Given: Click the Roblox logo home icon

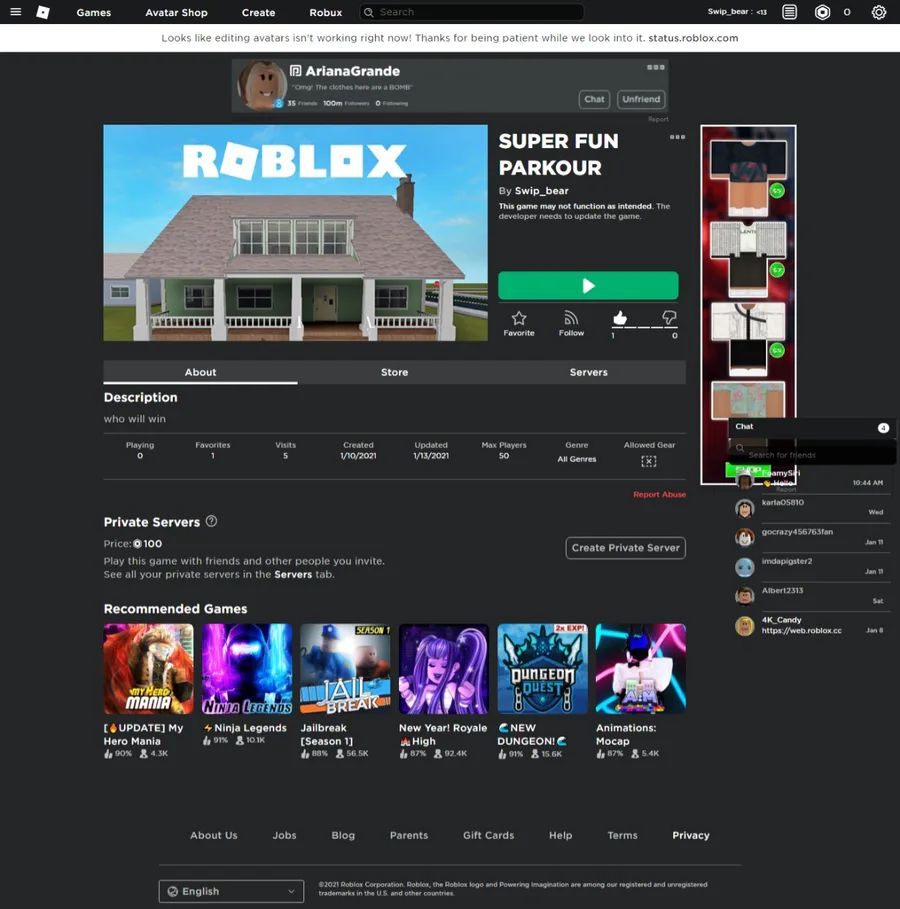Looking at the screenshot, I should 43,12.
